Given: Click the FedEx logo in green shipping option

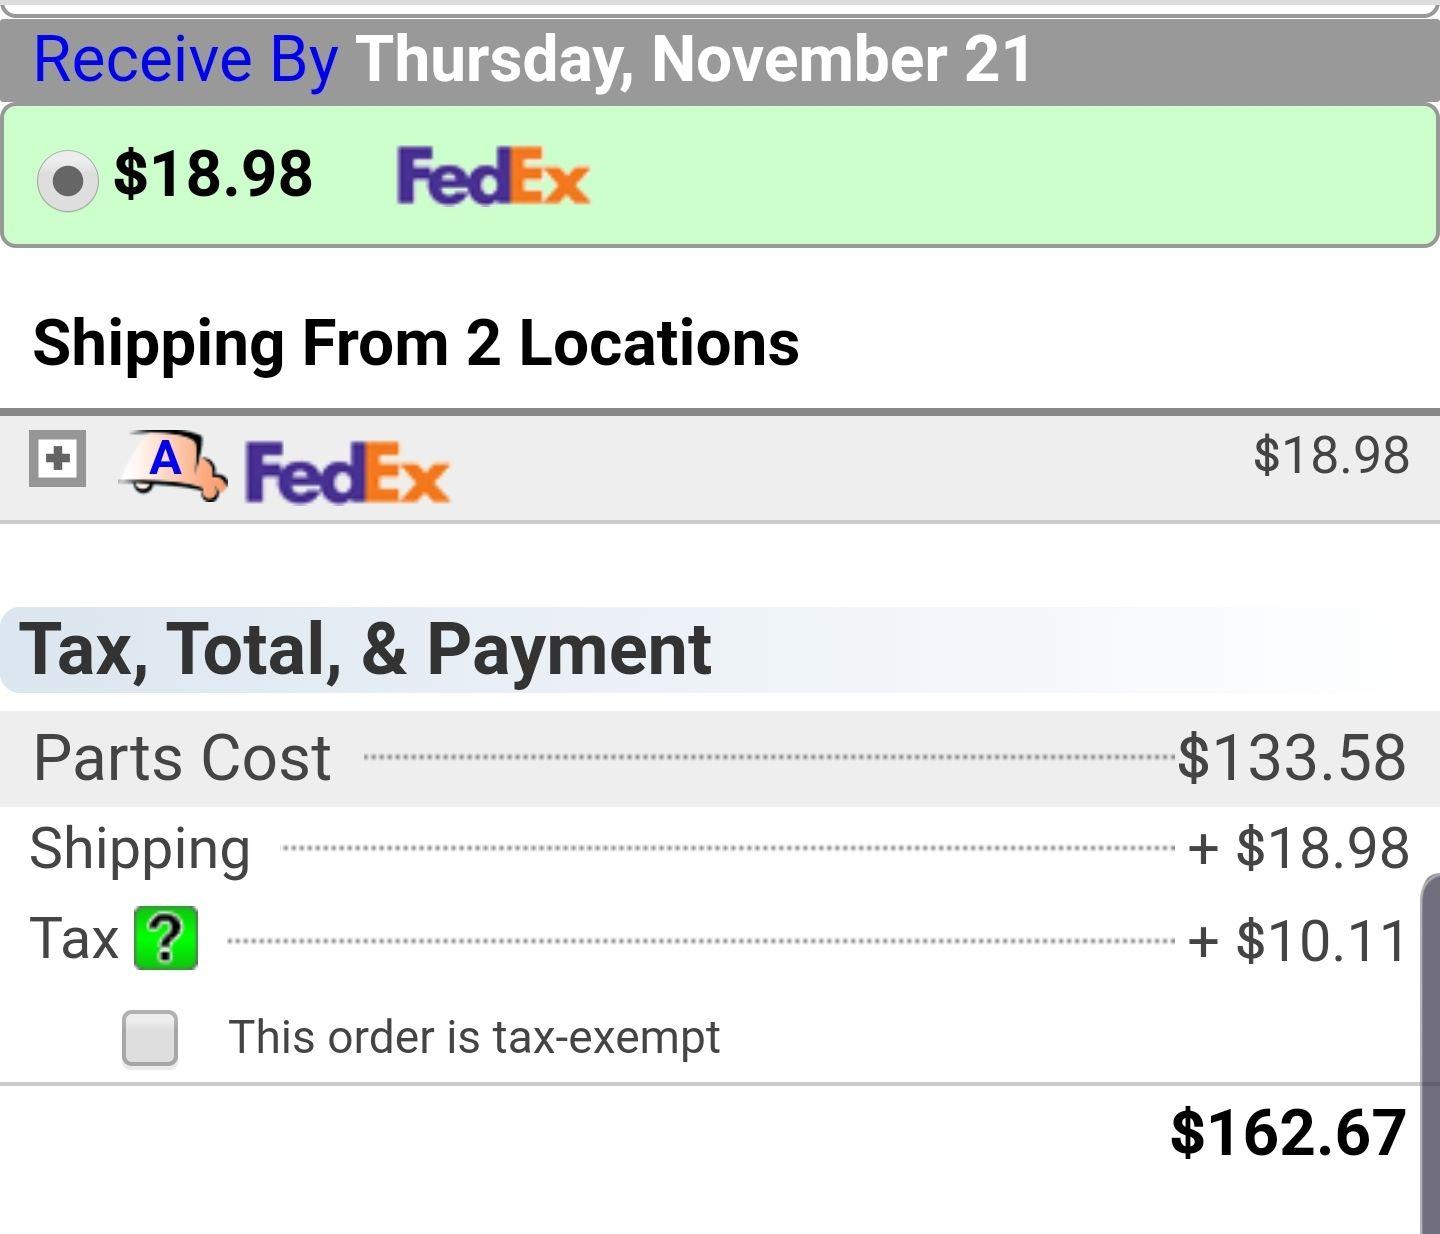Looking at the screenshot, I should point(493,177).
